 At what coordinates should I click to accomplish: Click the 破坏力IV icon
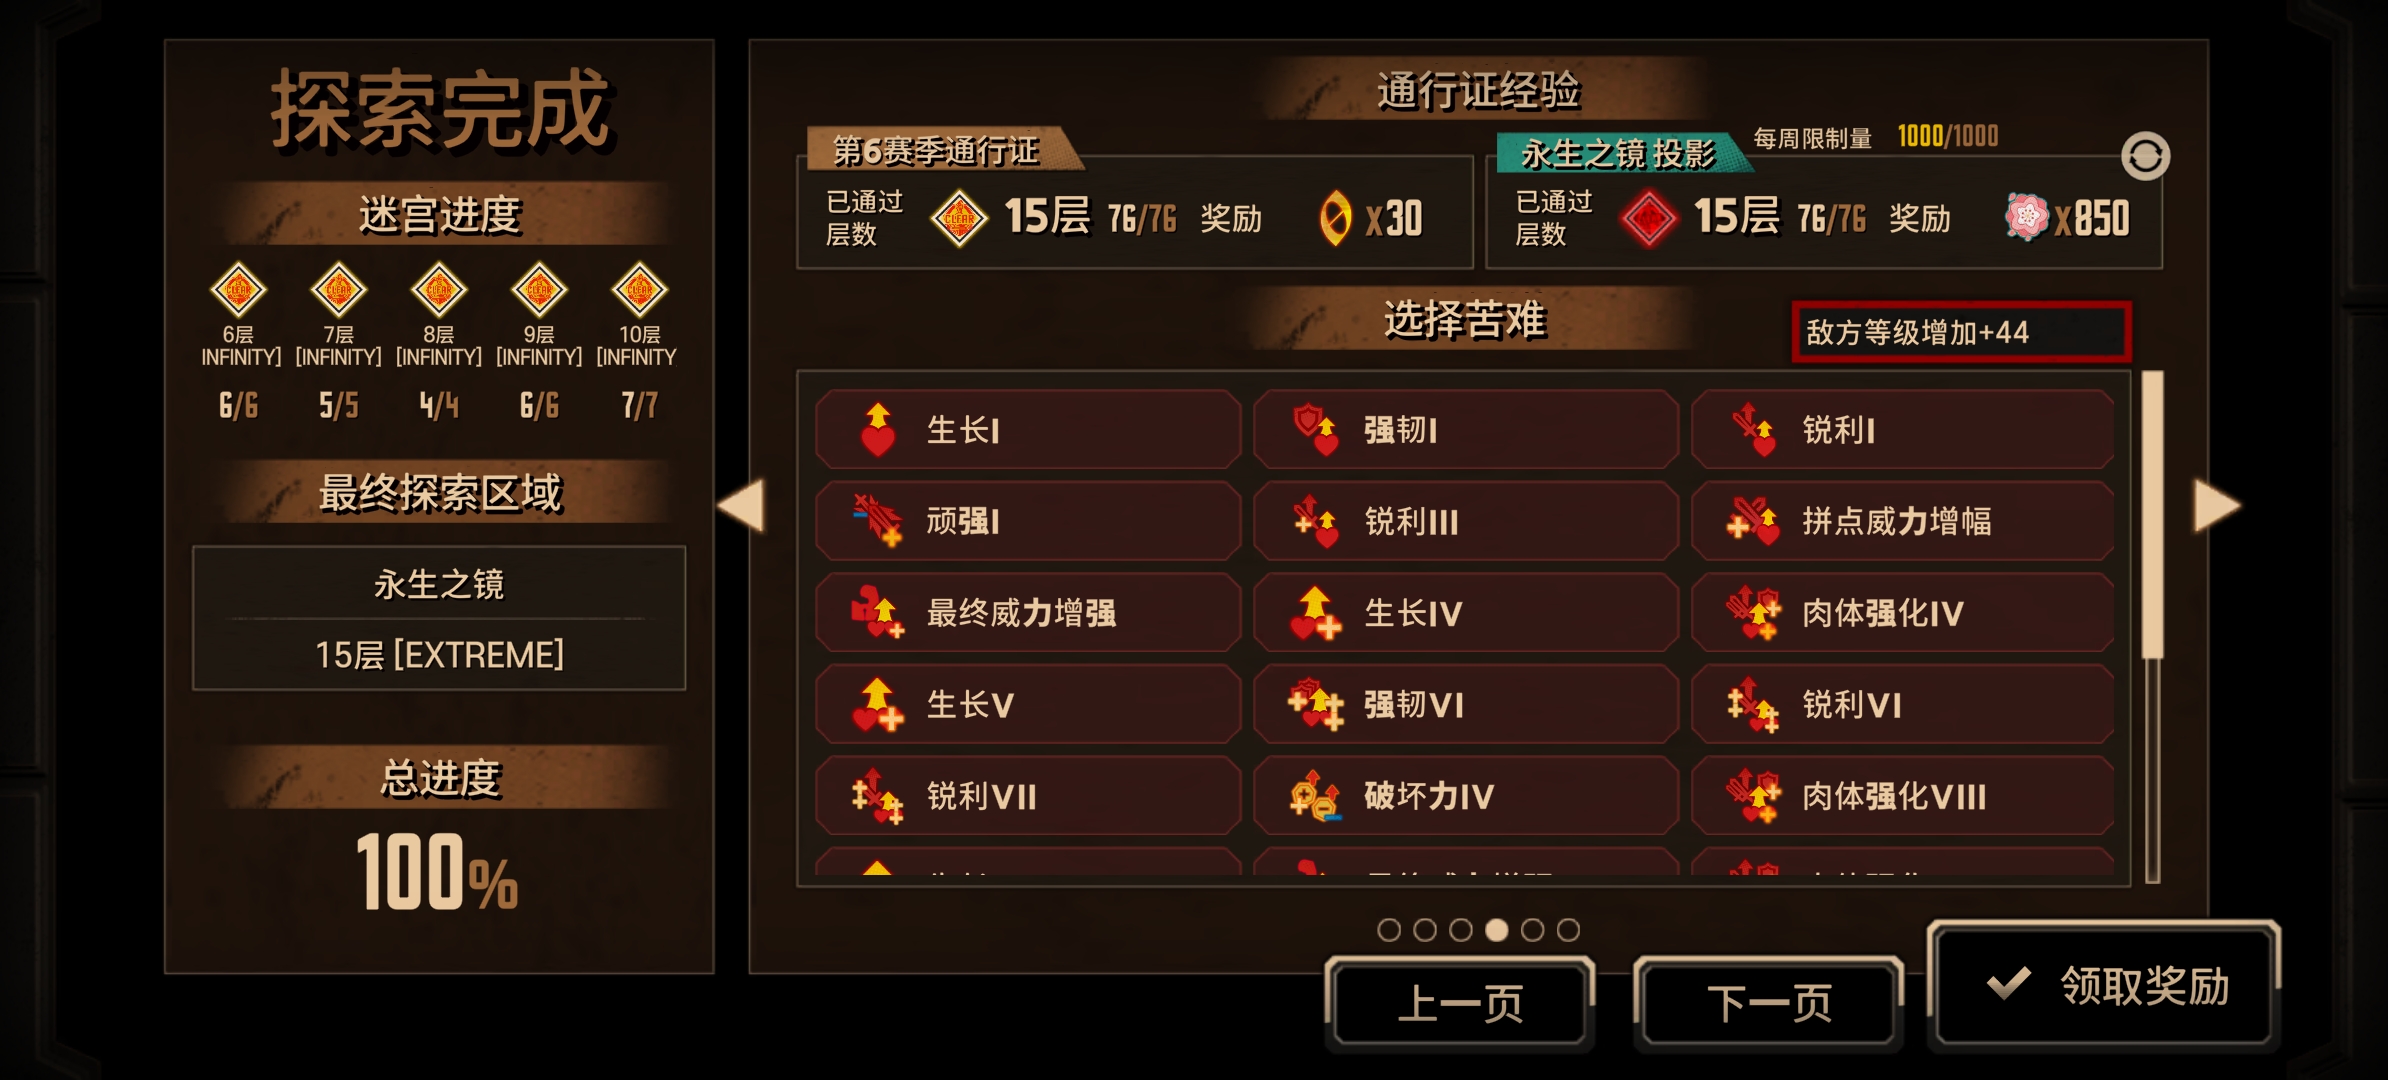(1315, 796)
